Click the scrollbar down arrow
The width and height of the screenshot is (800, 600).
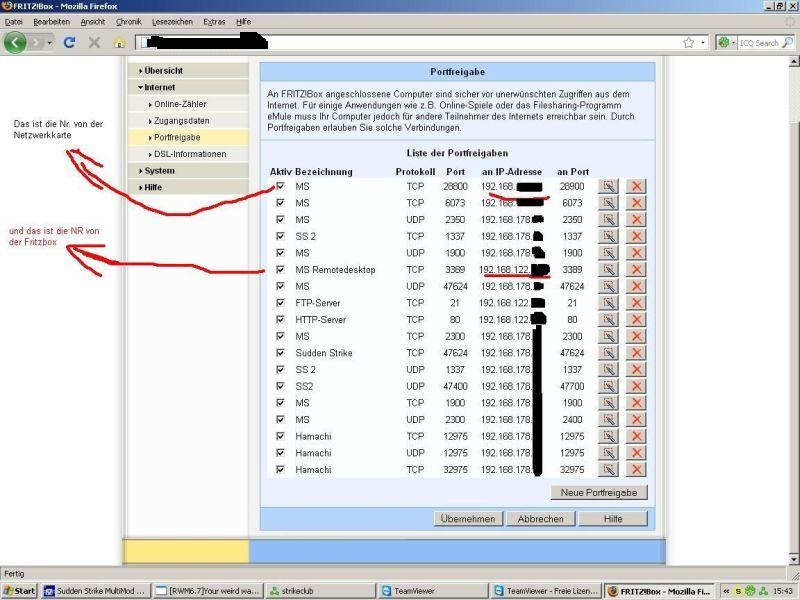coord(794,559)
